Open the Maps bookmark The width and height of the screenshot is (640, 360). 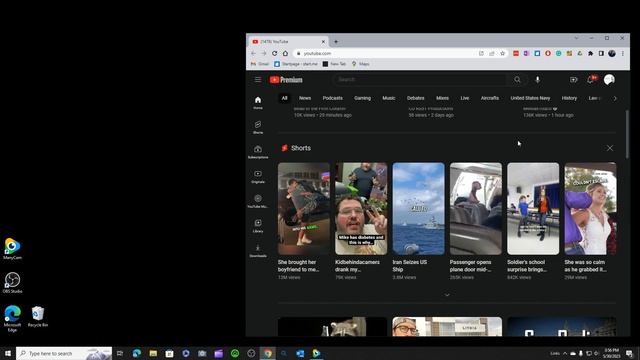click(x=360, y=64)
